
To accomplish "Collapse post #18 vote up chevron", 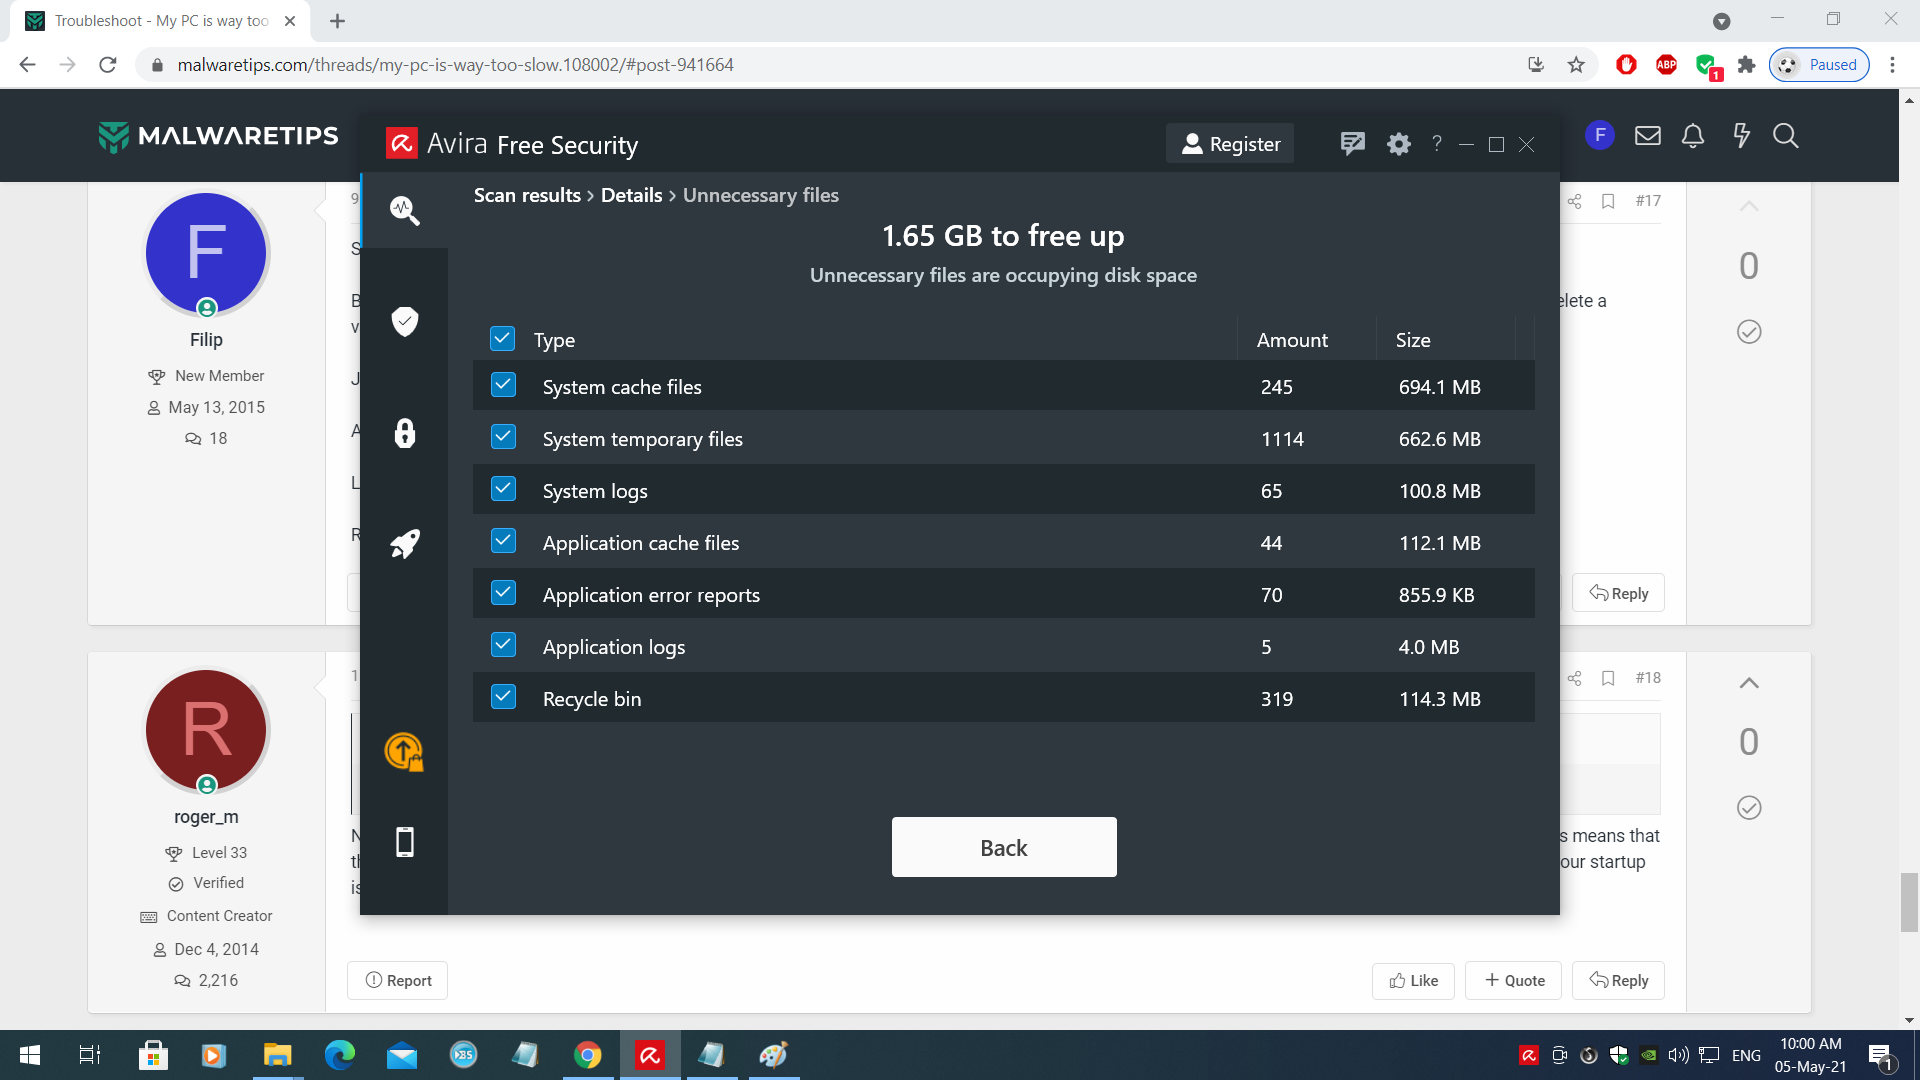I will pyautogui.click(x=1748, y=683).
